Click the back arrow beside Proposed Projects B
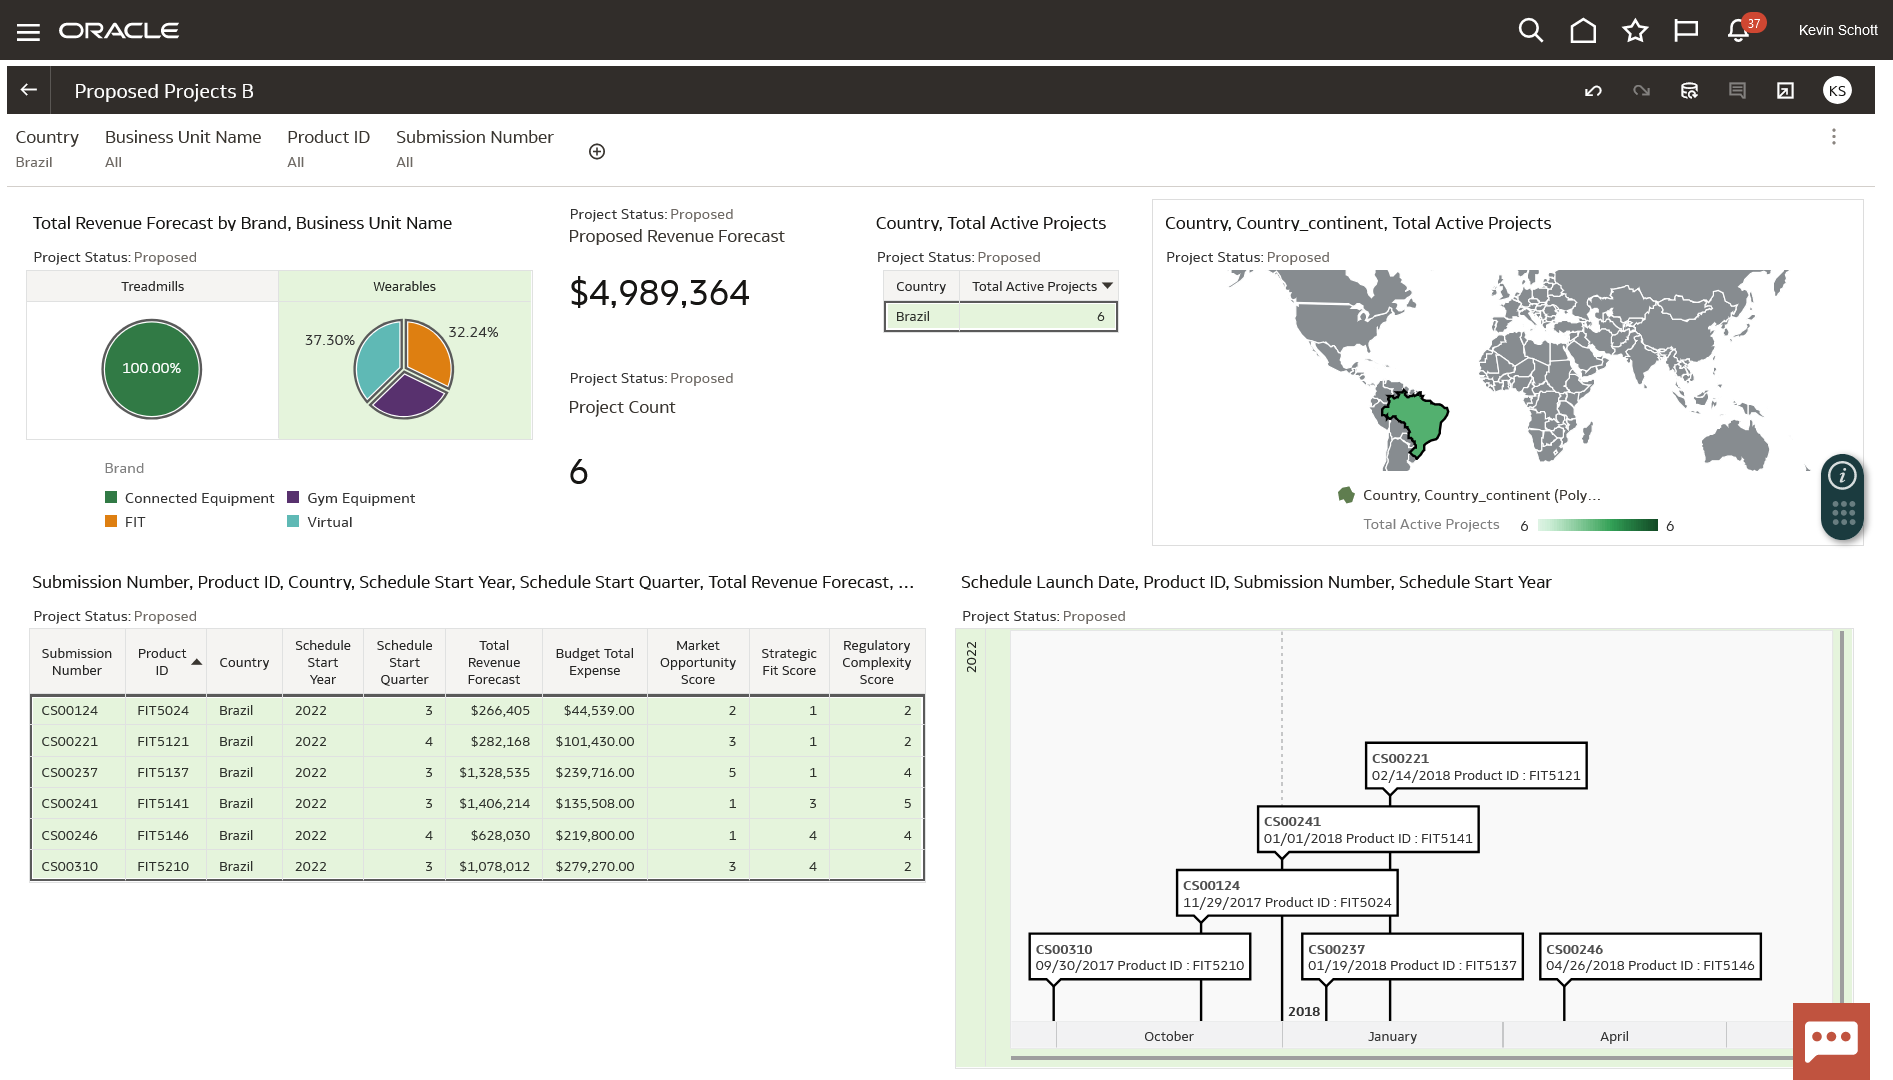Screen dimensions: 1893x1080 pos(27,90)
